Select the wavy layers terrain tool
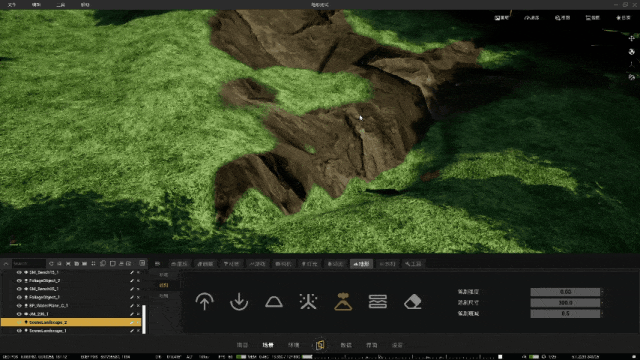 tap(378, 302)
